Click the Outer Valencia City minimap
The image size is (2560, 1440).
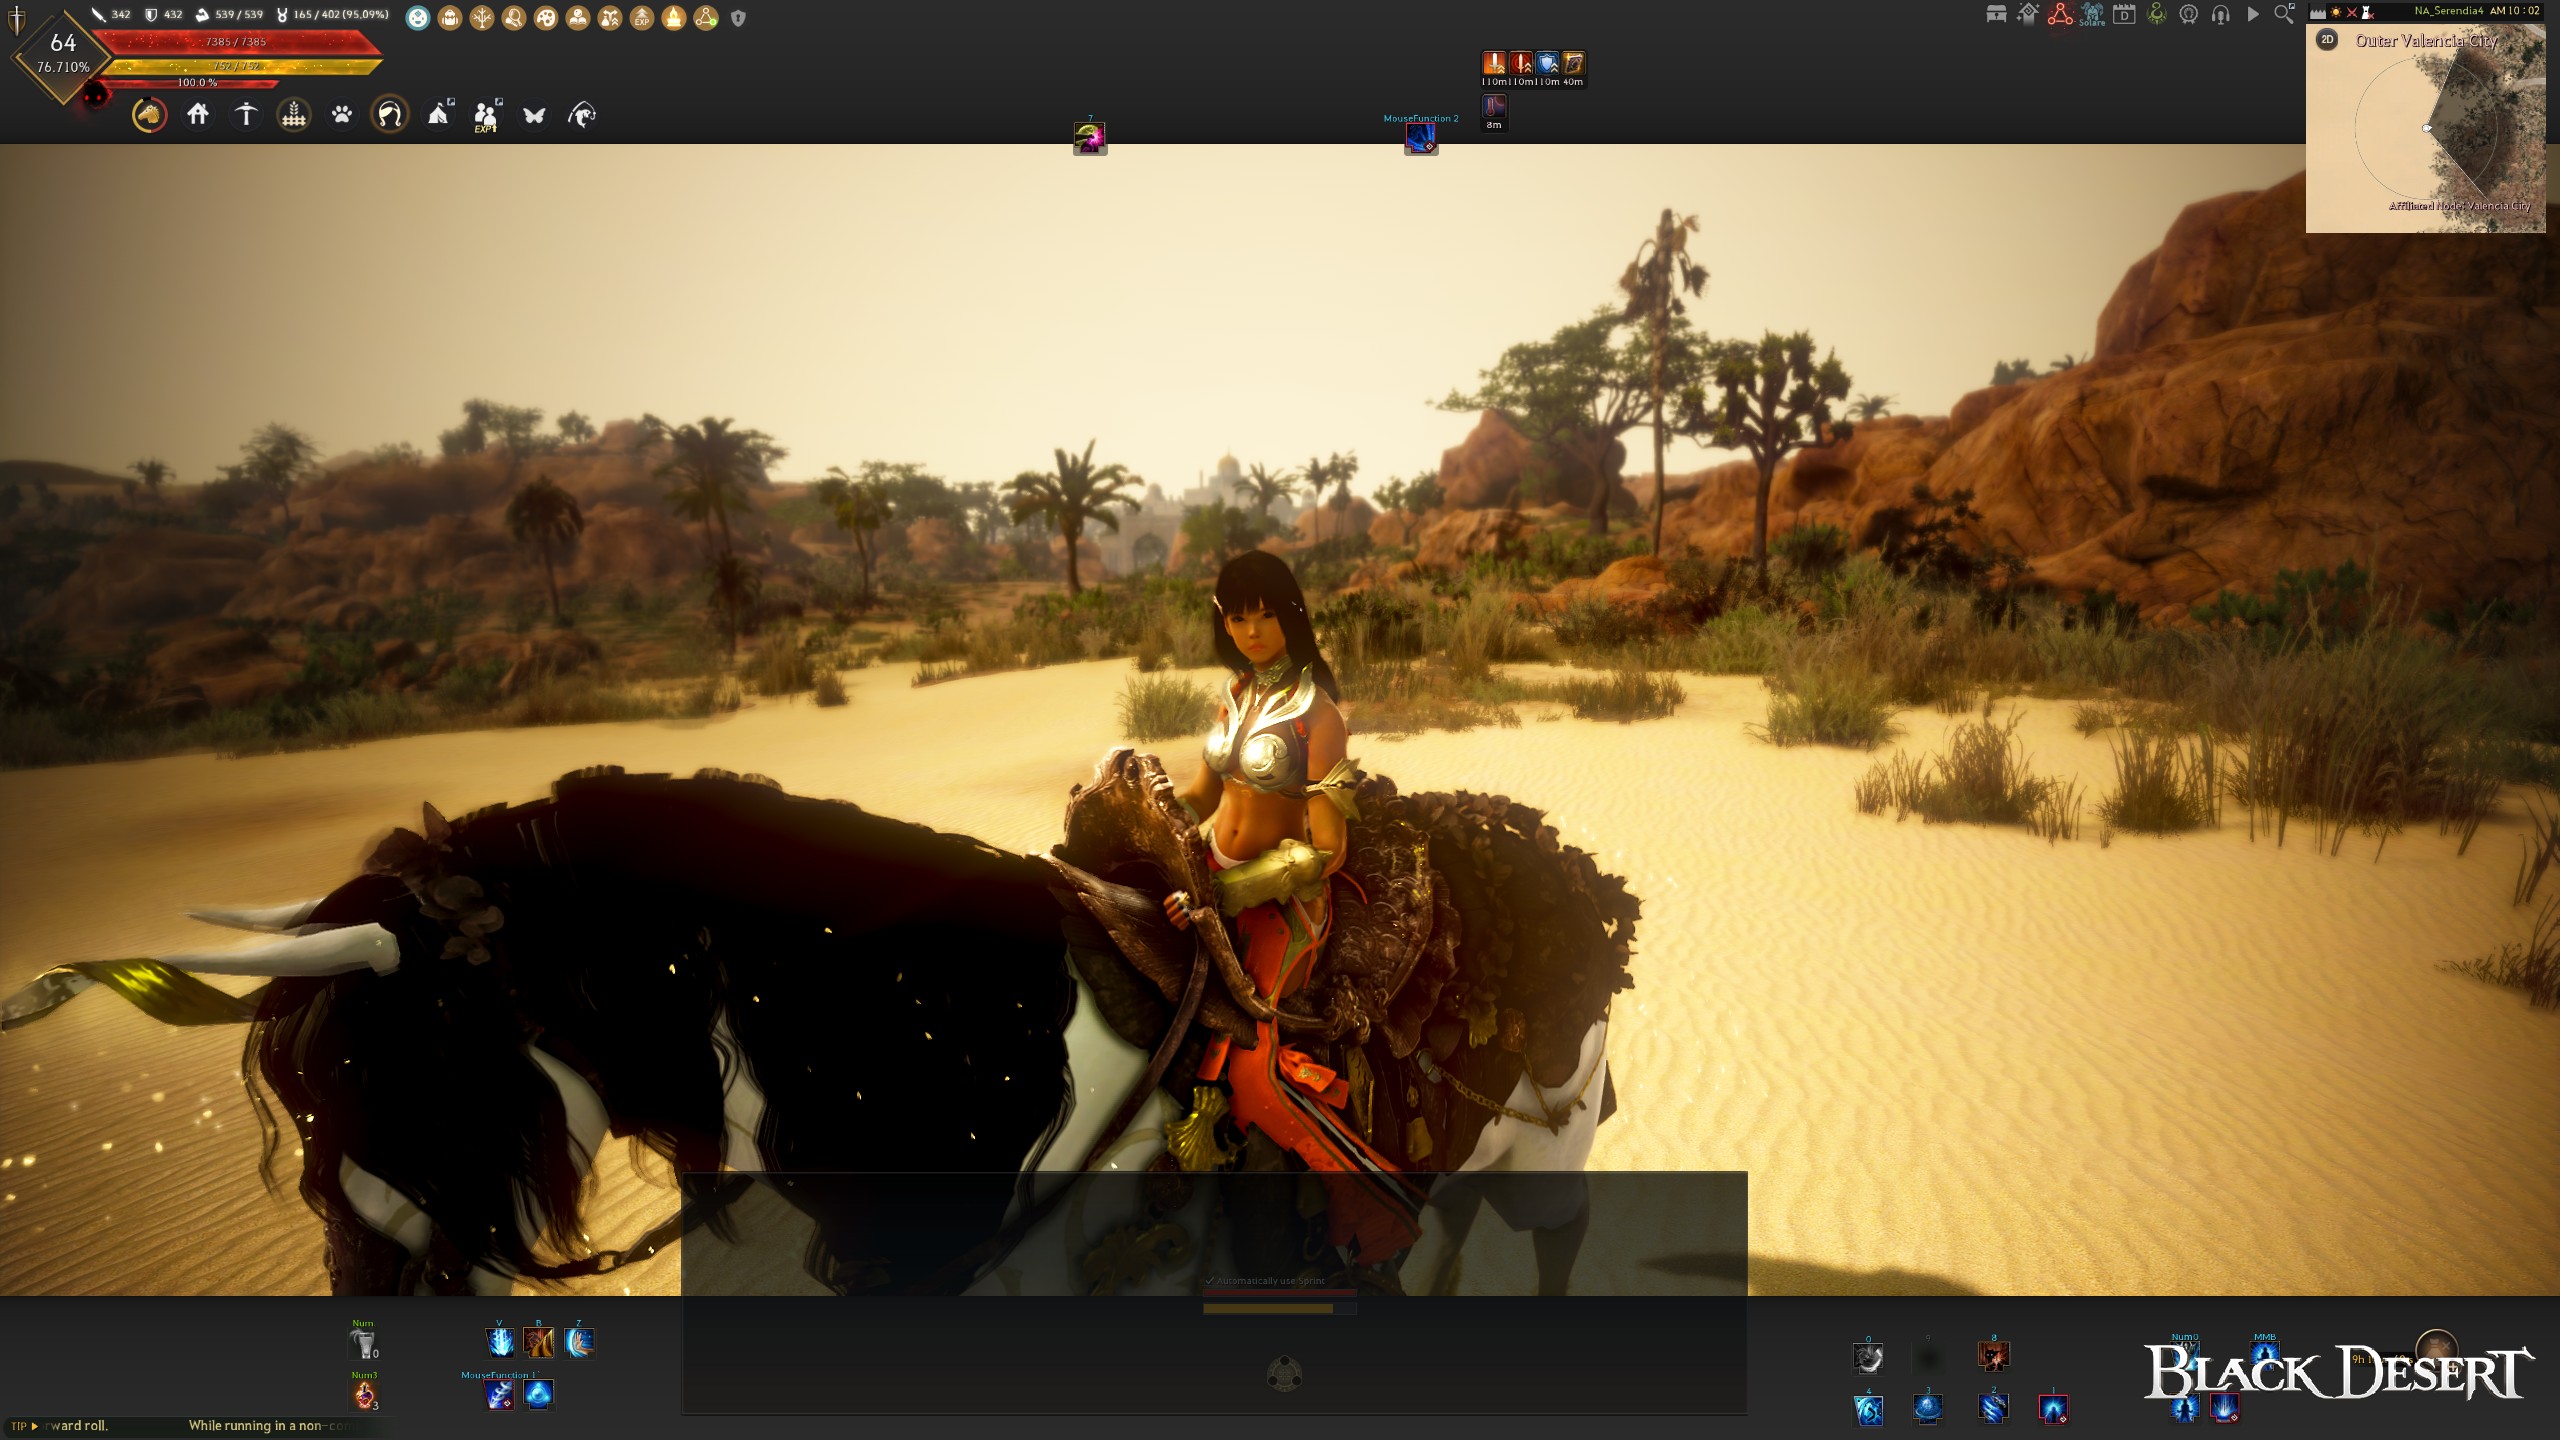2426,128
